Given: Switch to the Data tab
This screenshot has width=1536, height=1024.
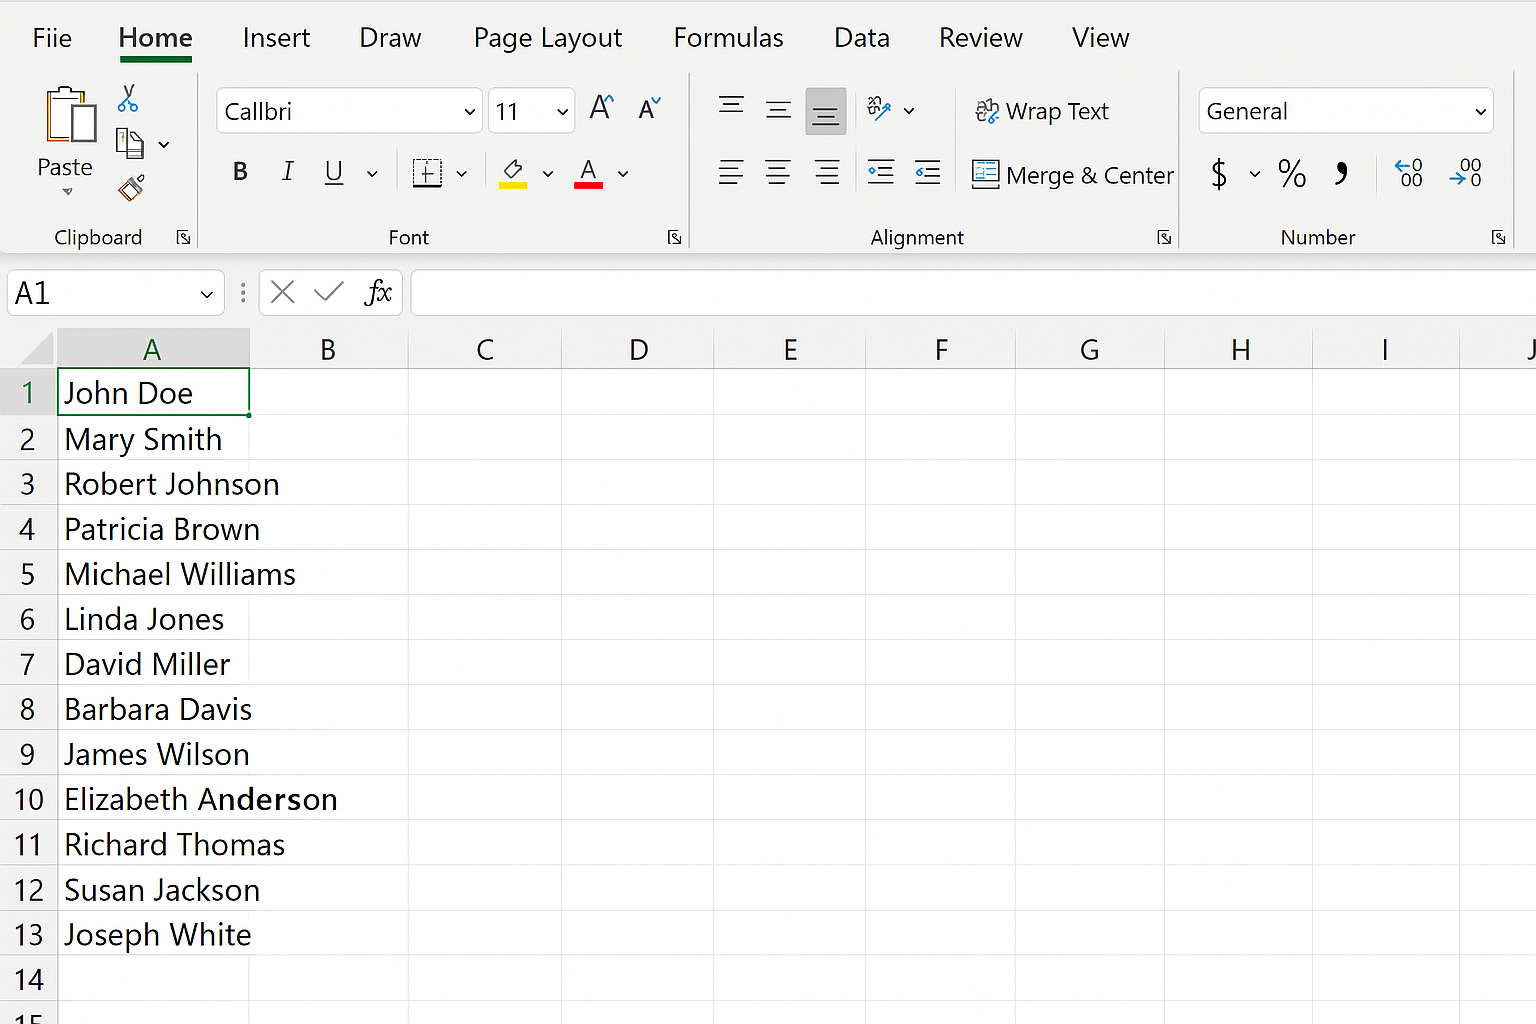Looking at the screenshot, I should tap(862, 38).
